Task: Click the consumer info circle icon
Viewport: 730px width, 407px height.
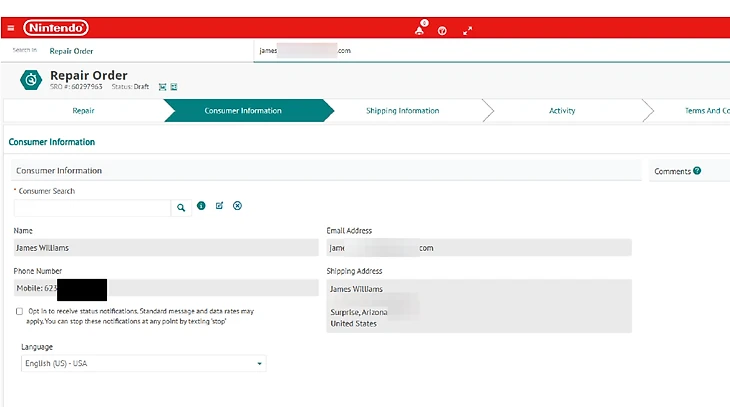Action: [x=201, y=206]
